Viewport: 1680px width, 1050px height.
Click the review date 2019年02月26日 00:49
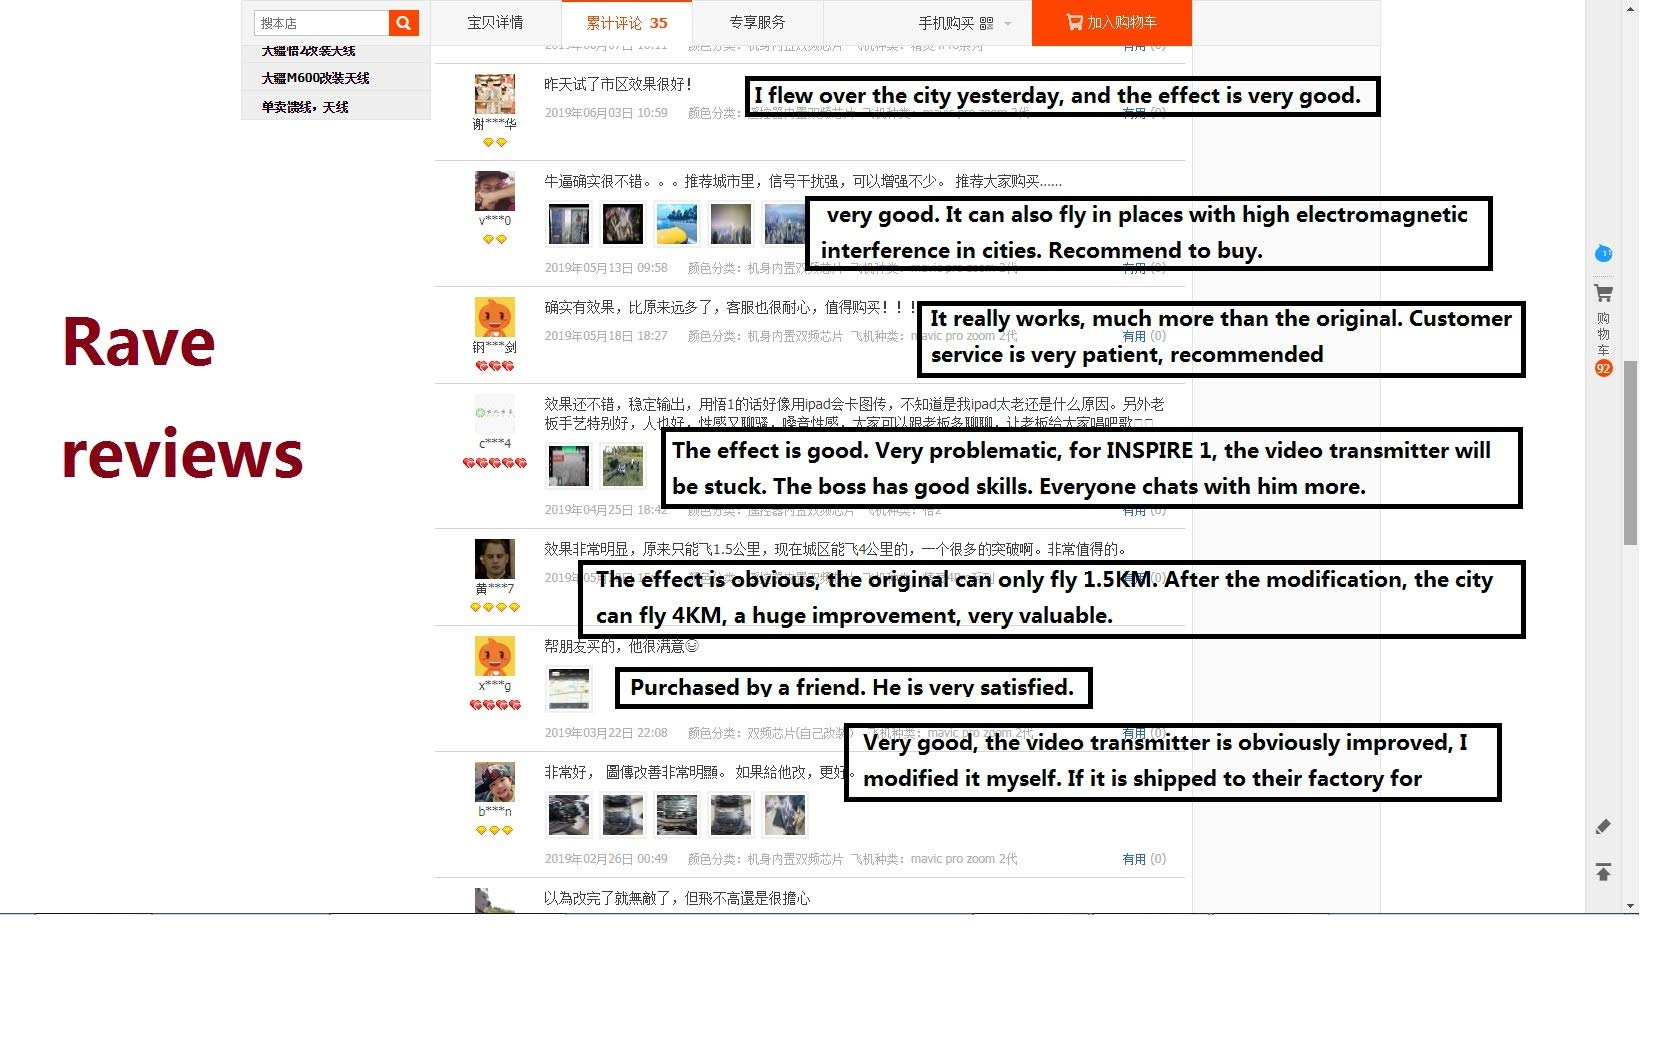(x=606, y=859)
